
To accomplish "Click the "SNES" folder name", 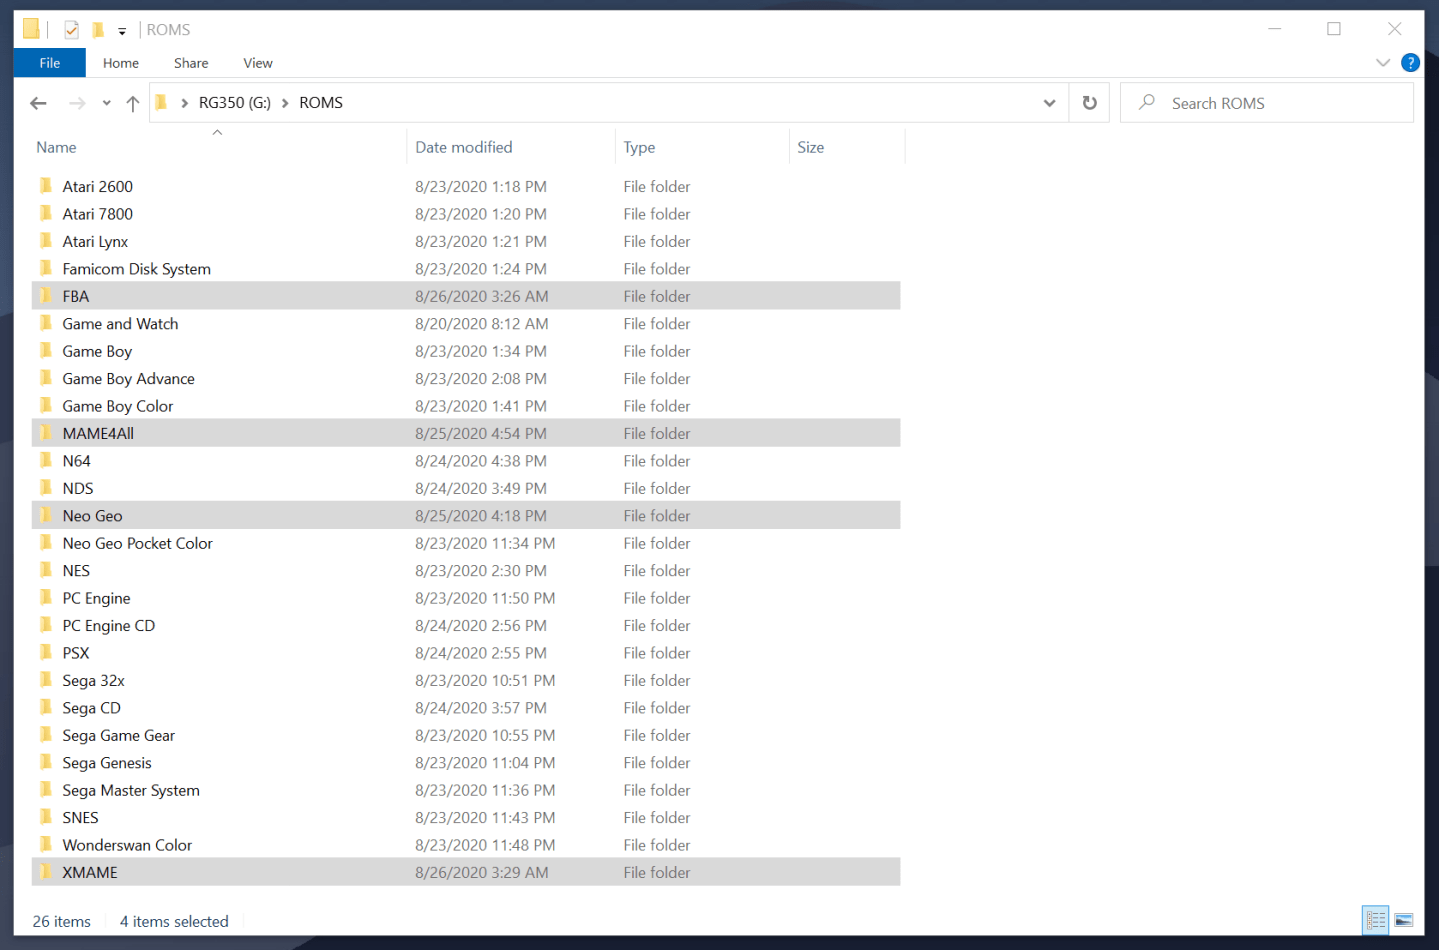I will pos(80,818).
